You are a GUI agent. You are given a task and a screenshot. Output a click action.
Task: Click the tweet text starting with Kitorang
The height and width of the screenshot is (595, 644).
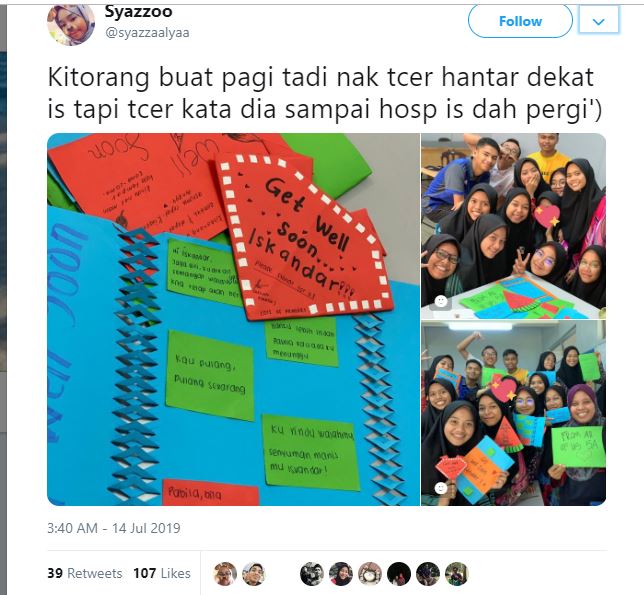(324, 94)
